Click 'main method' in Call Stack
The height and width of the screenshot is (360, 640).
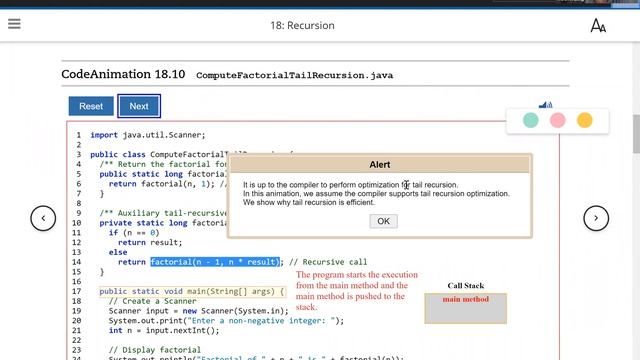pos(465,299)
